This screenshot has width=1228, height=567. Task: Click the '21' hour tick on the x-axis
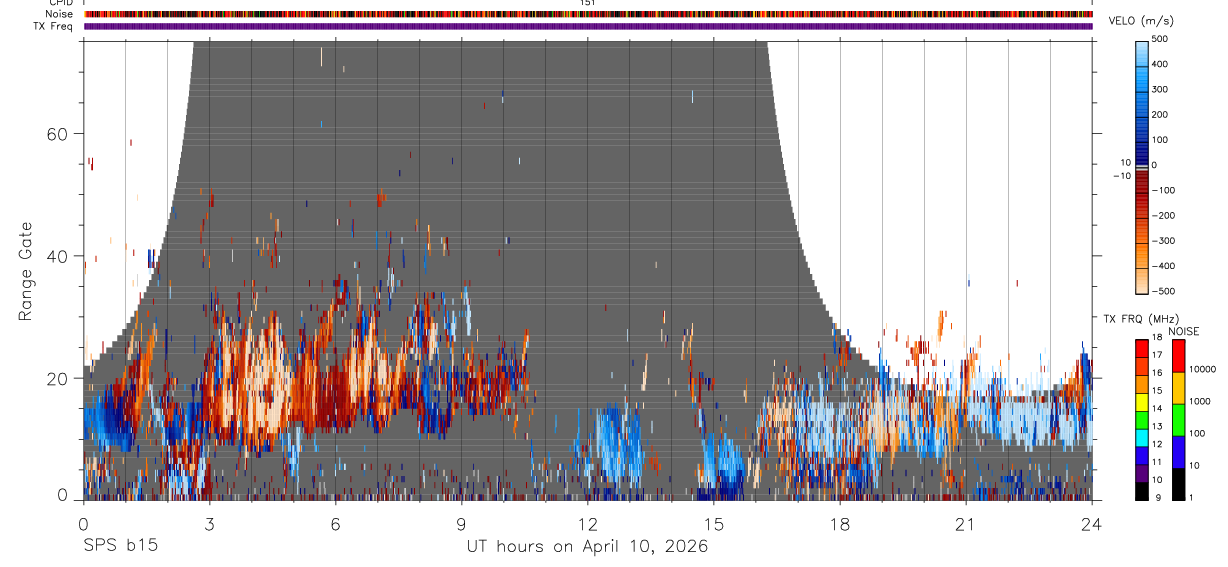pyautogui.click(x=966, y=523)
